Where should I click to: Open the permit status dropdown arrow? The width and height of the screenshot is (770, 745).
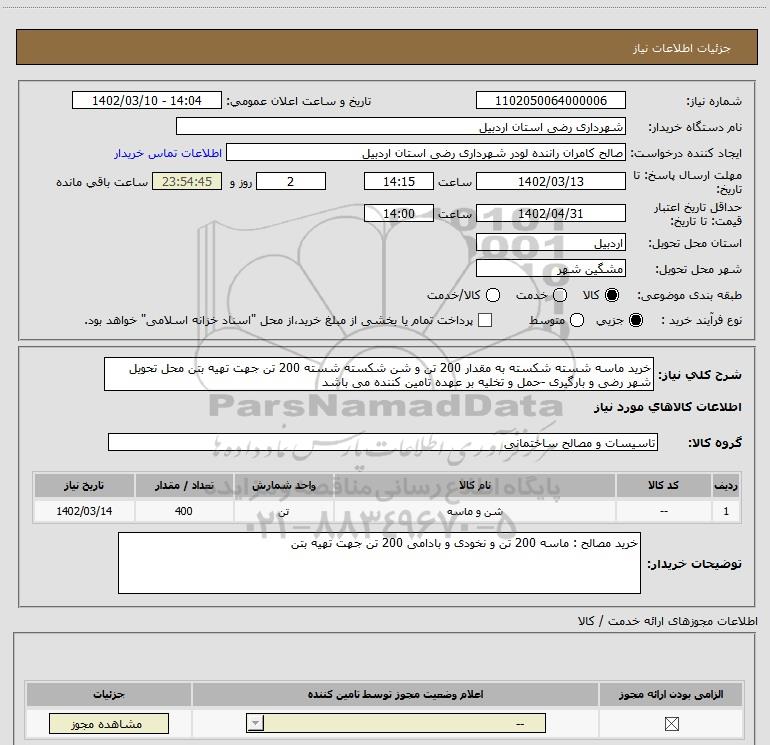[x=255, y=723]
